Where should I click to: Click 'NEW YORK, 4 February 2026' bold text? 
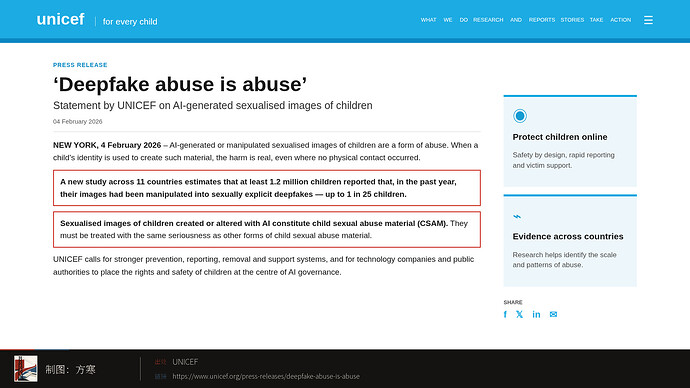107,145
